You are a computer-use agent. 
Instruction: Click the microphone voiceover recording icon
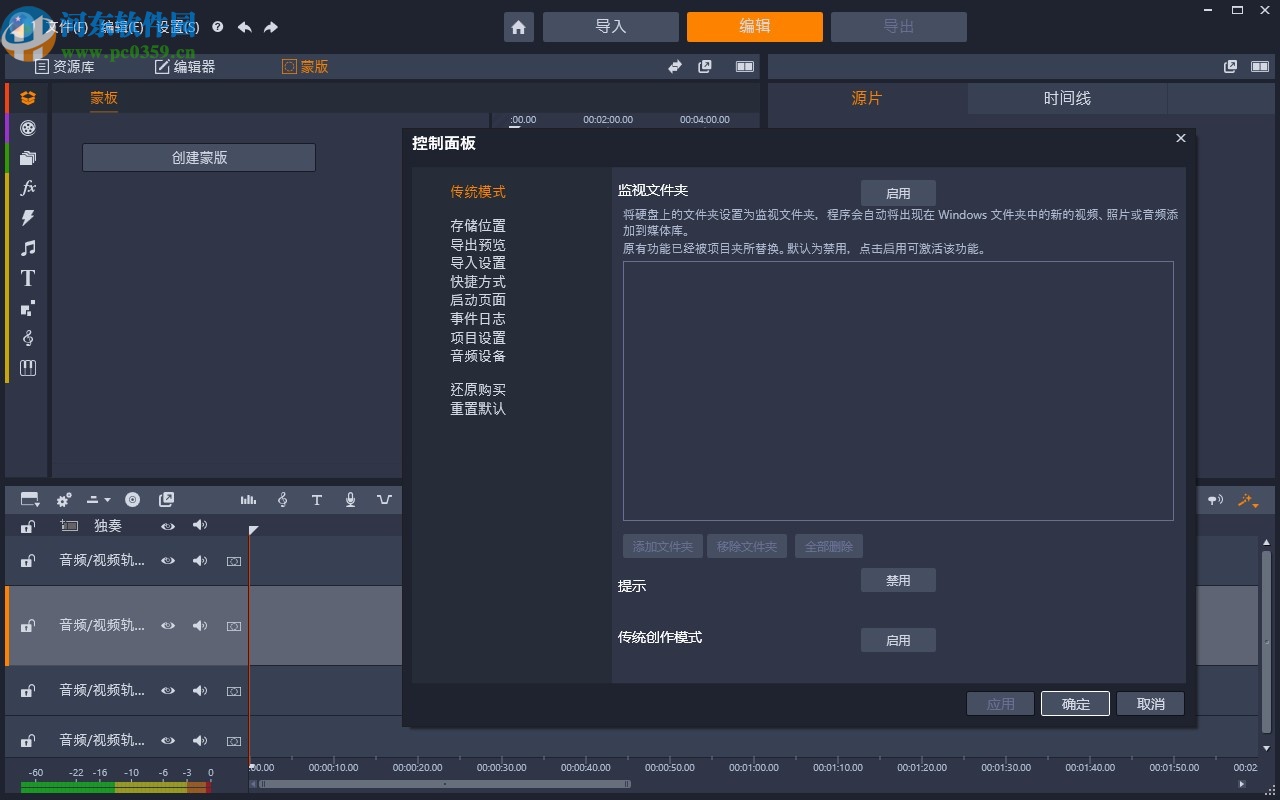(350, 499)
